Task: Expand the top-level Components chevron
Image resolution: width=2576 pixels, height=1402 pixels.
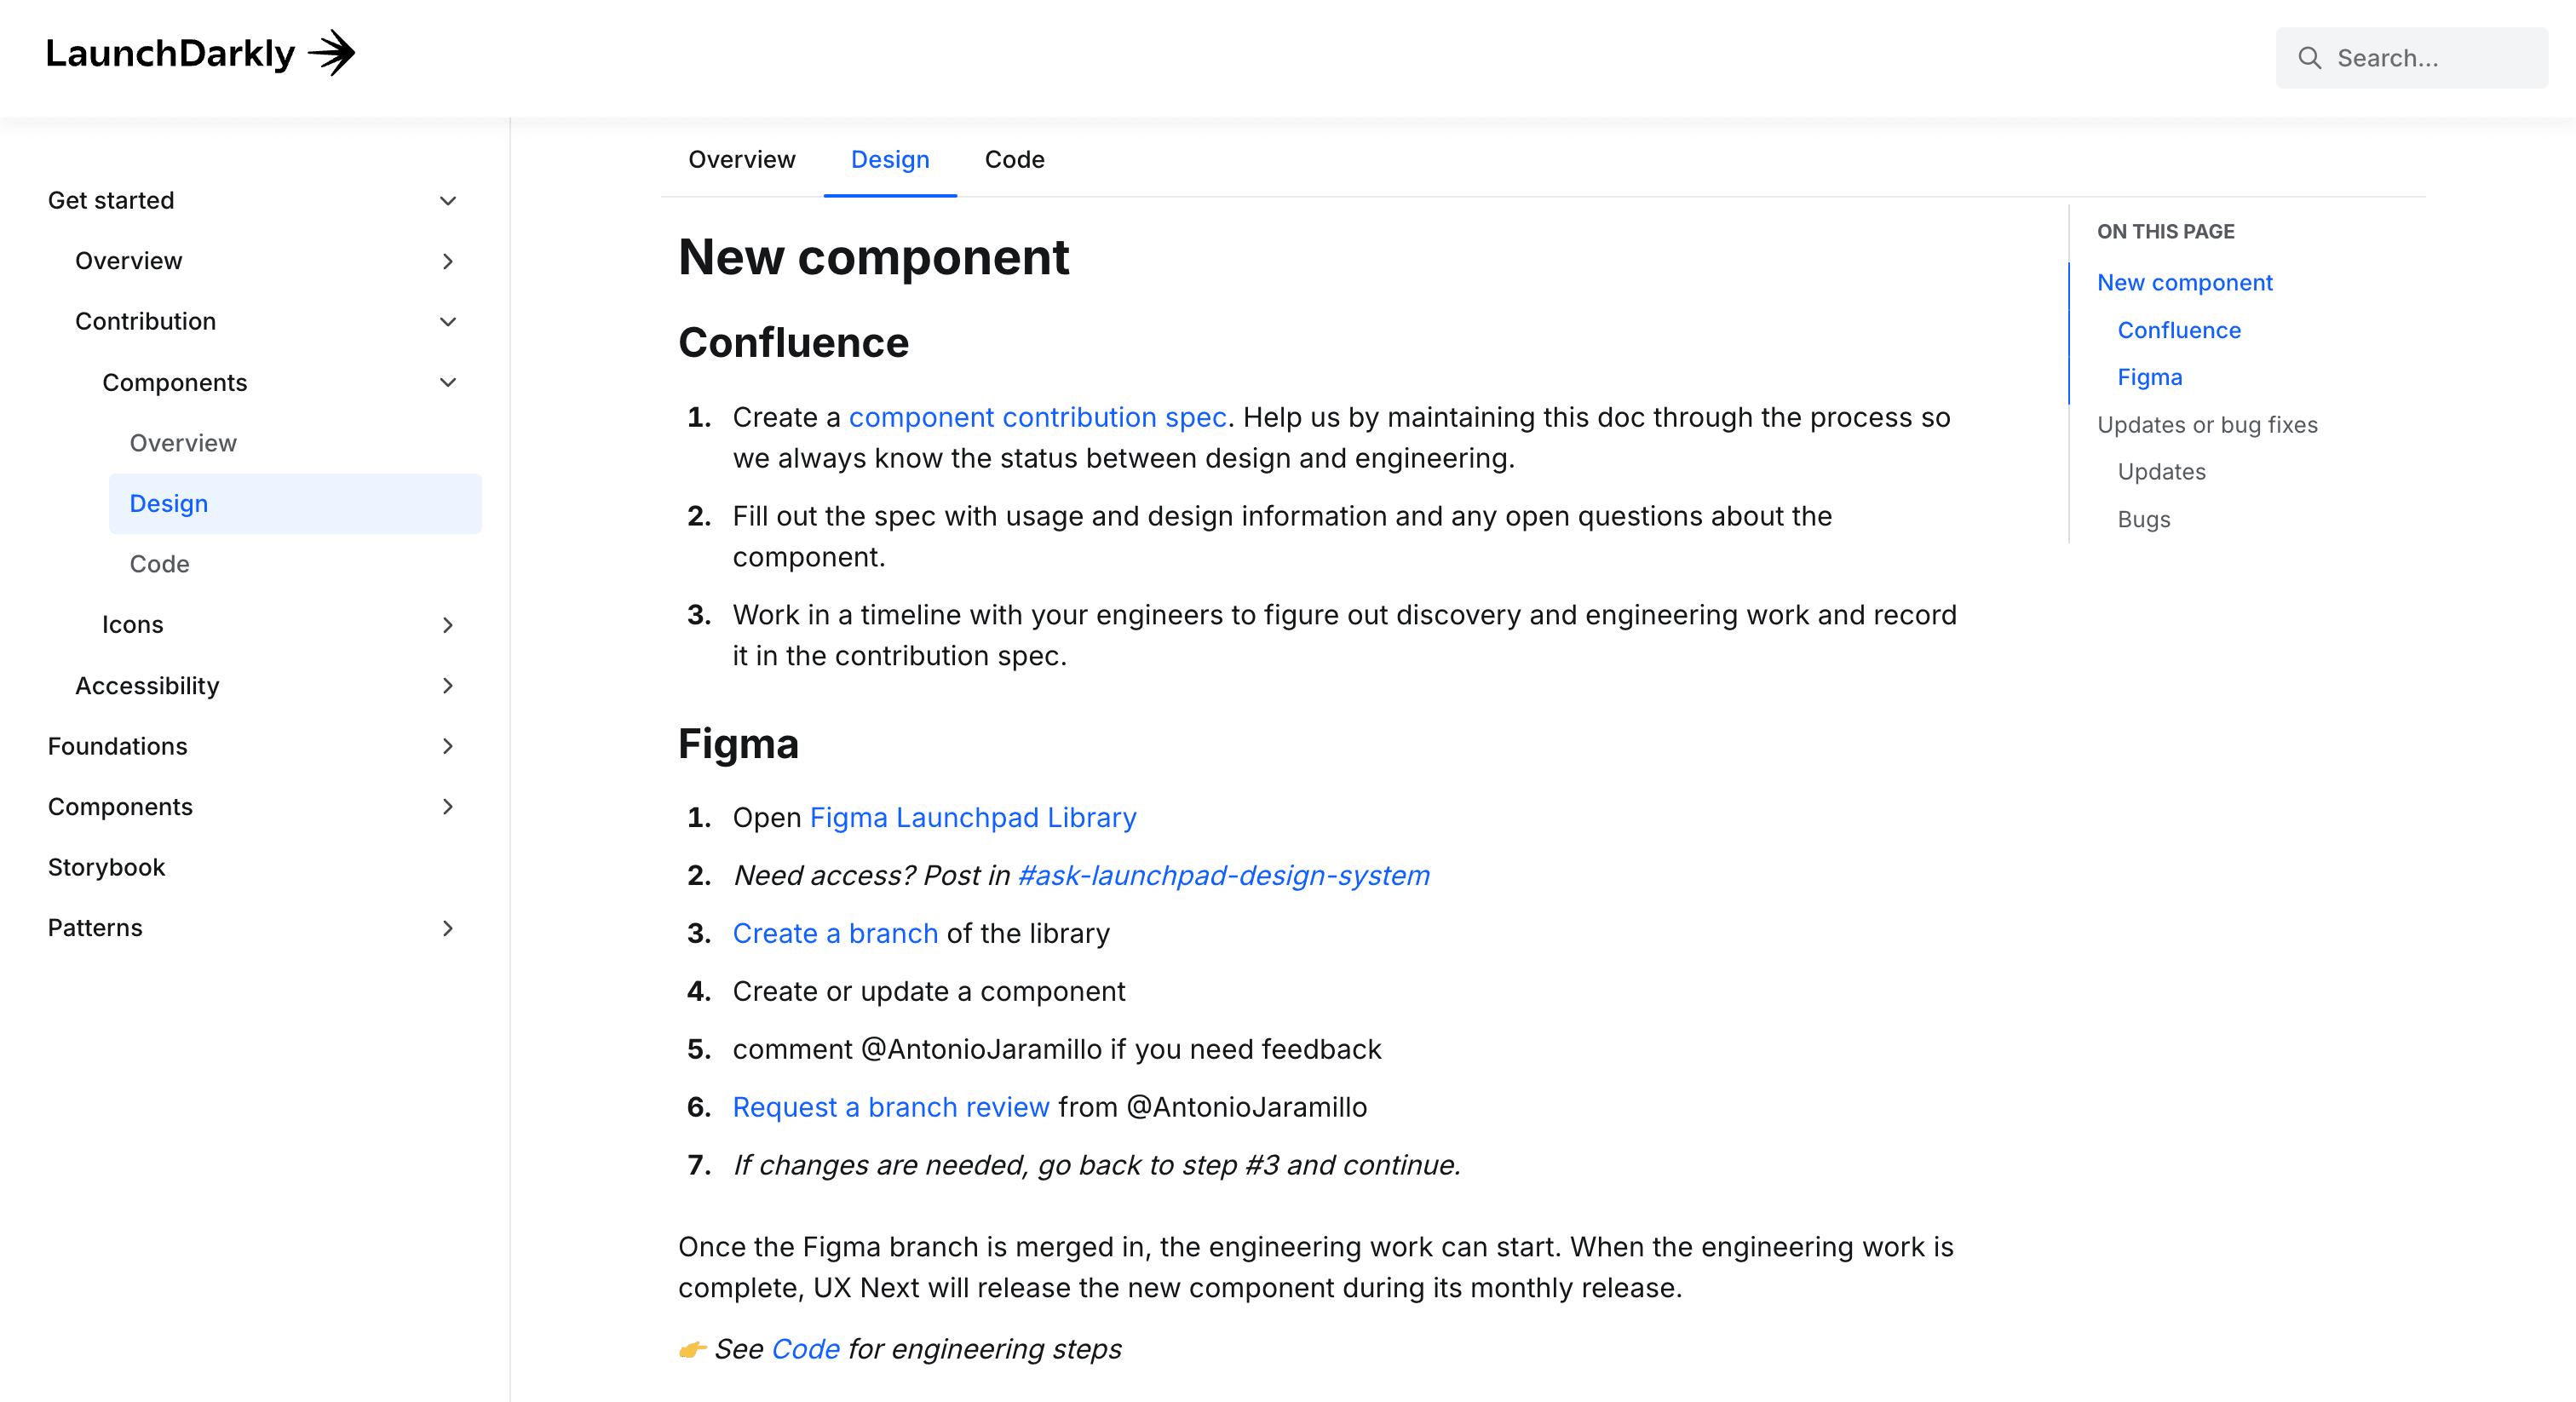Action: (448, 806)
